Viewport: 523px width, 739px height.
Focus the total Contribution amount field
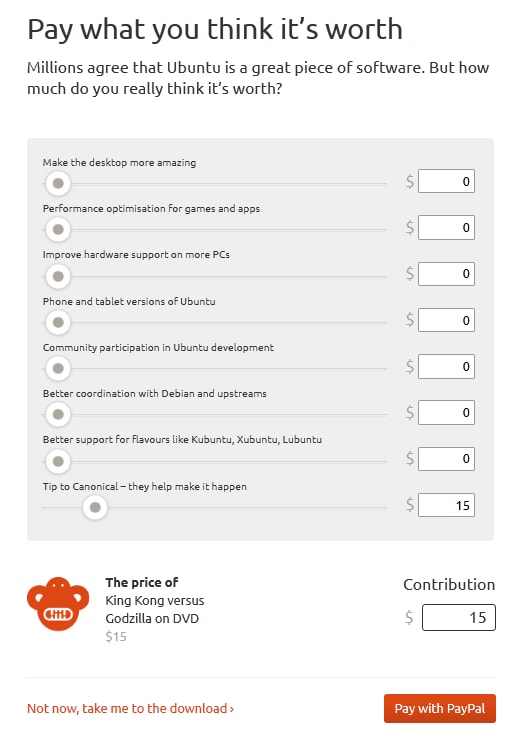pos(459,617)
